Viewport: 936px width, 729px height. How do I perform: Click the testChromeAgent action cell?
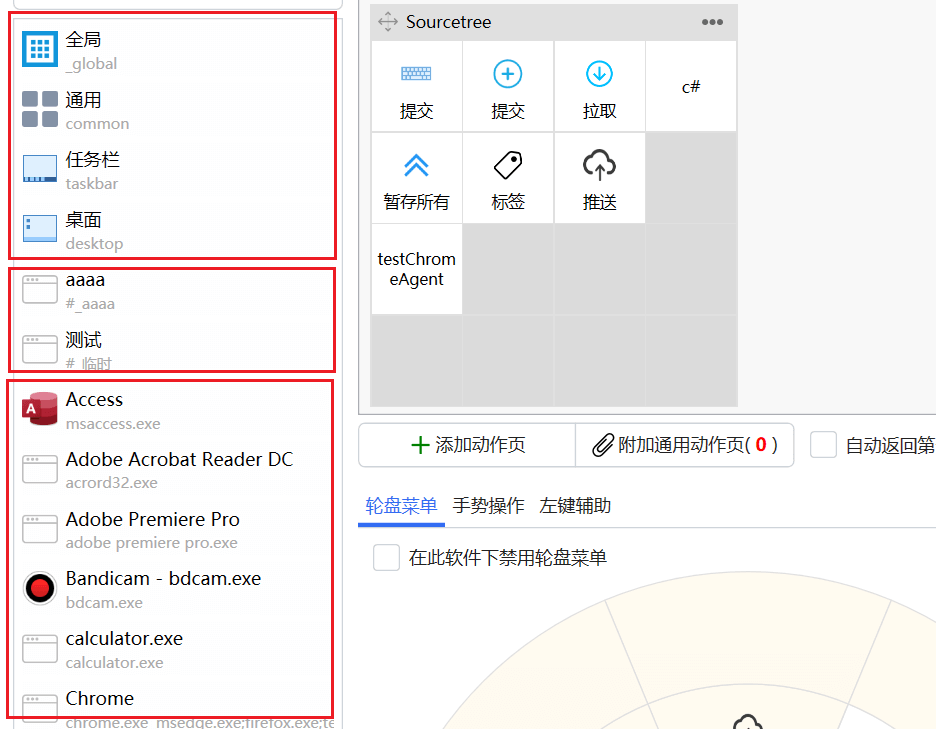[417, 269]
